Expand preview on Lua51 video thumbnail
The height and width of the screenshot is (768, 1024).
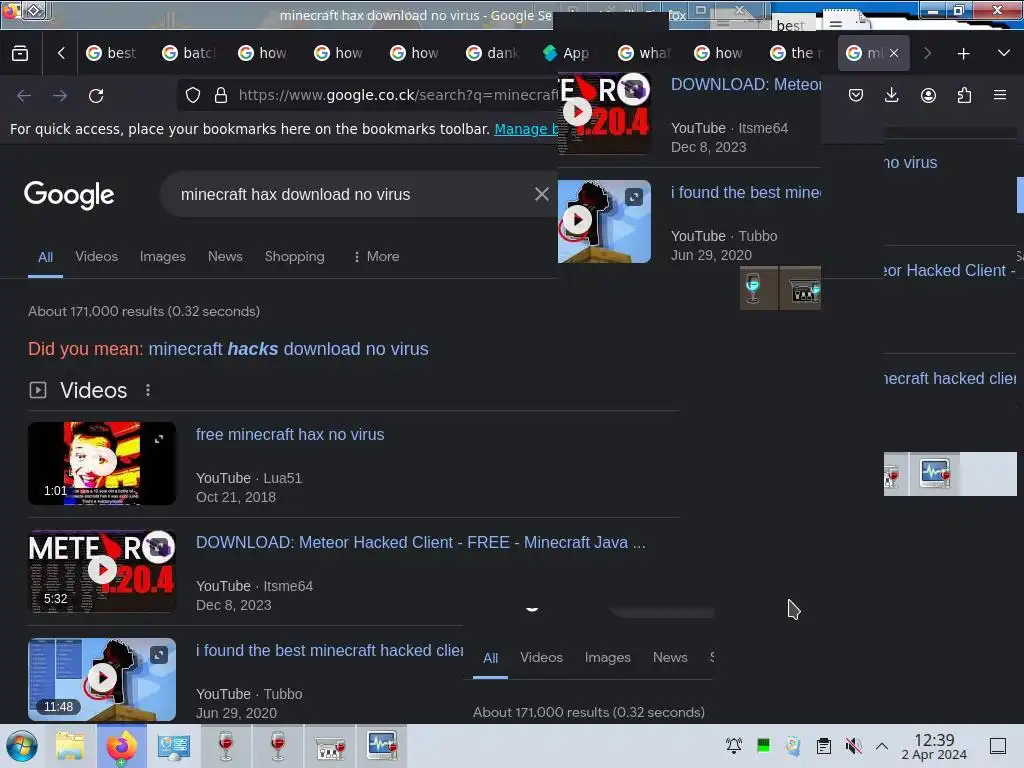[x=159, y=439]
